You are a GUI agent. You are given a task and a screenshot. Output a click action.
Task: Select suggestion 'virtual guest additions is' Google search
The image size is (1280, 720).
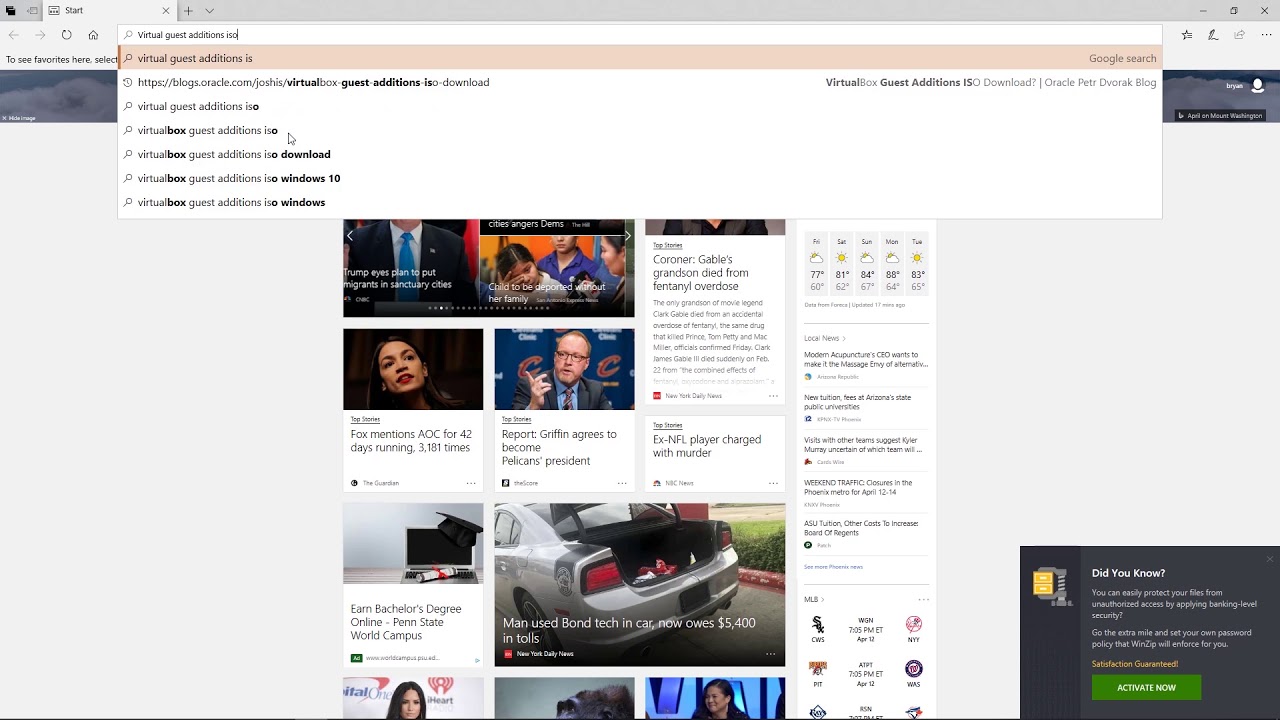click(640, 58)
